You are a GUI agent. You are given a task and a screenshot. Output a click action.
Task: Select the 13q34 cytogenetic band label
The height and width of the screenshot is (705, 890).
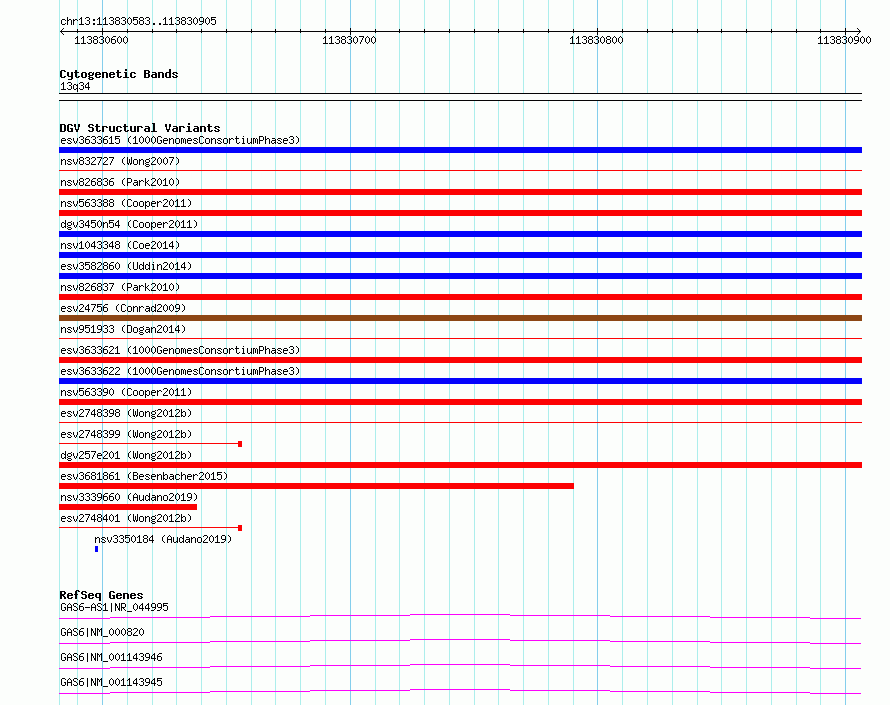75,86
